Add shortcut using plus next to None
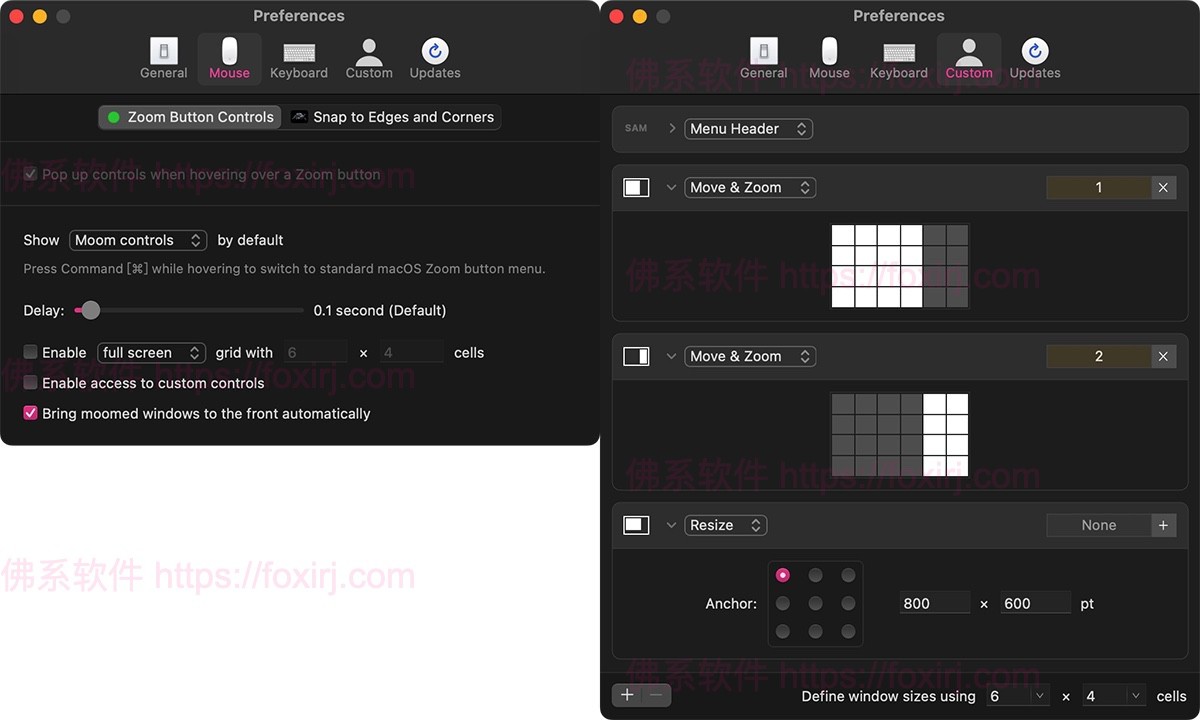 (x=1162, y=526)
